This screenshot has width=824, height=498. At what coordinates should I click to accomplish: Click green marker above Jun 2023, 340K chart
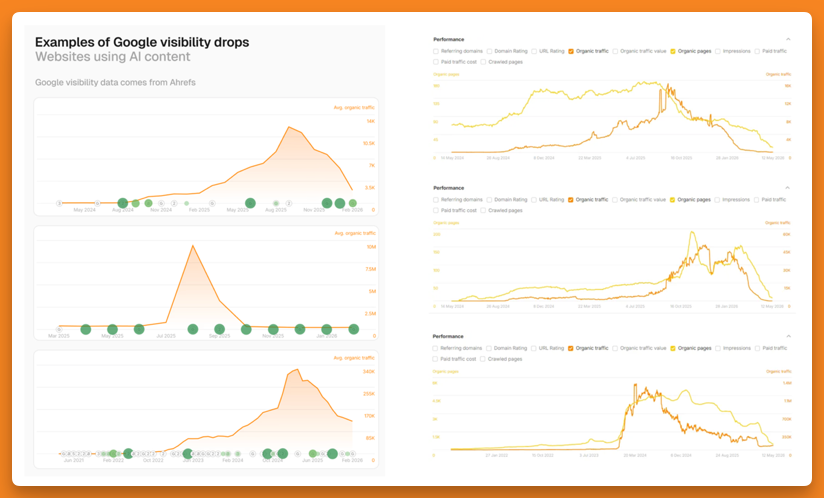[188, 453]
